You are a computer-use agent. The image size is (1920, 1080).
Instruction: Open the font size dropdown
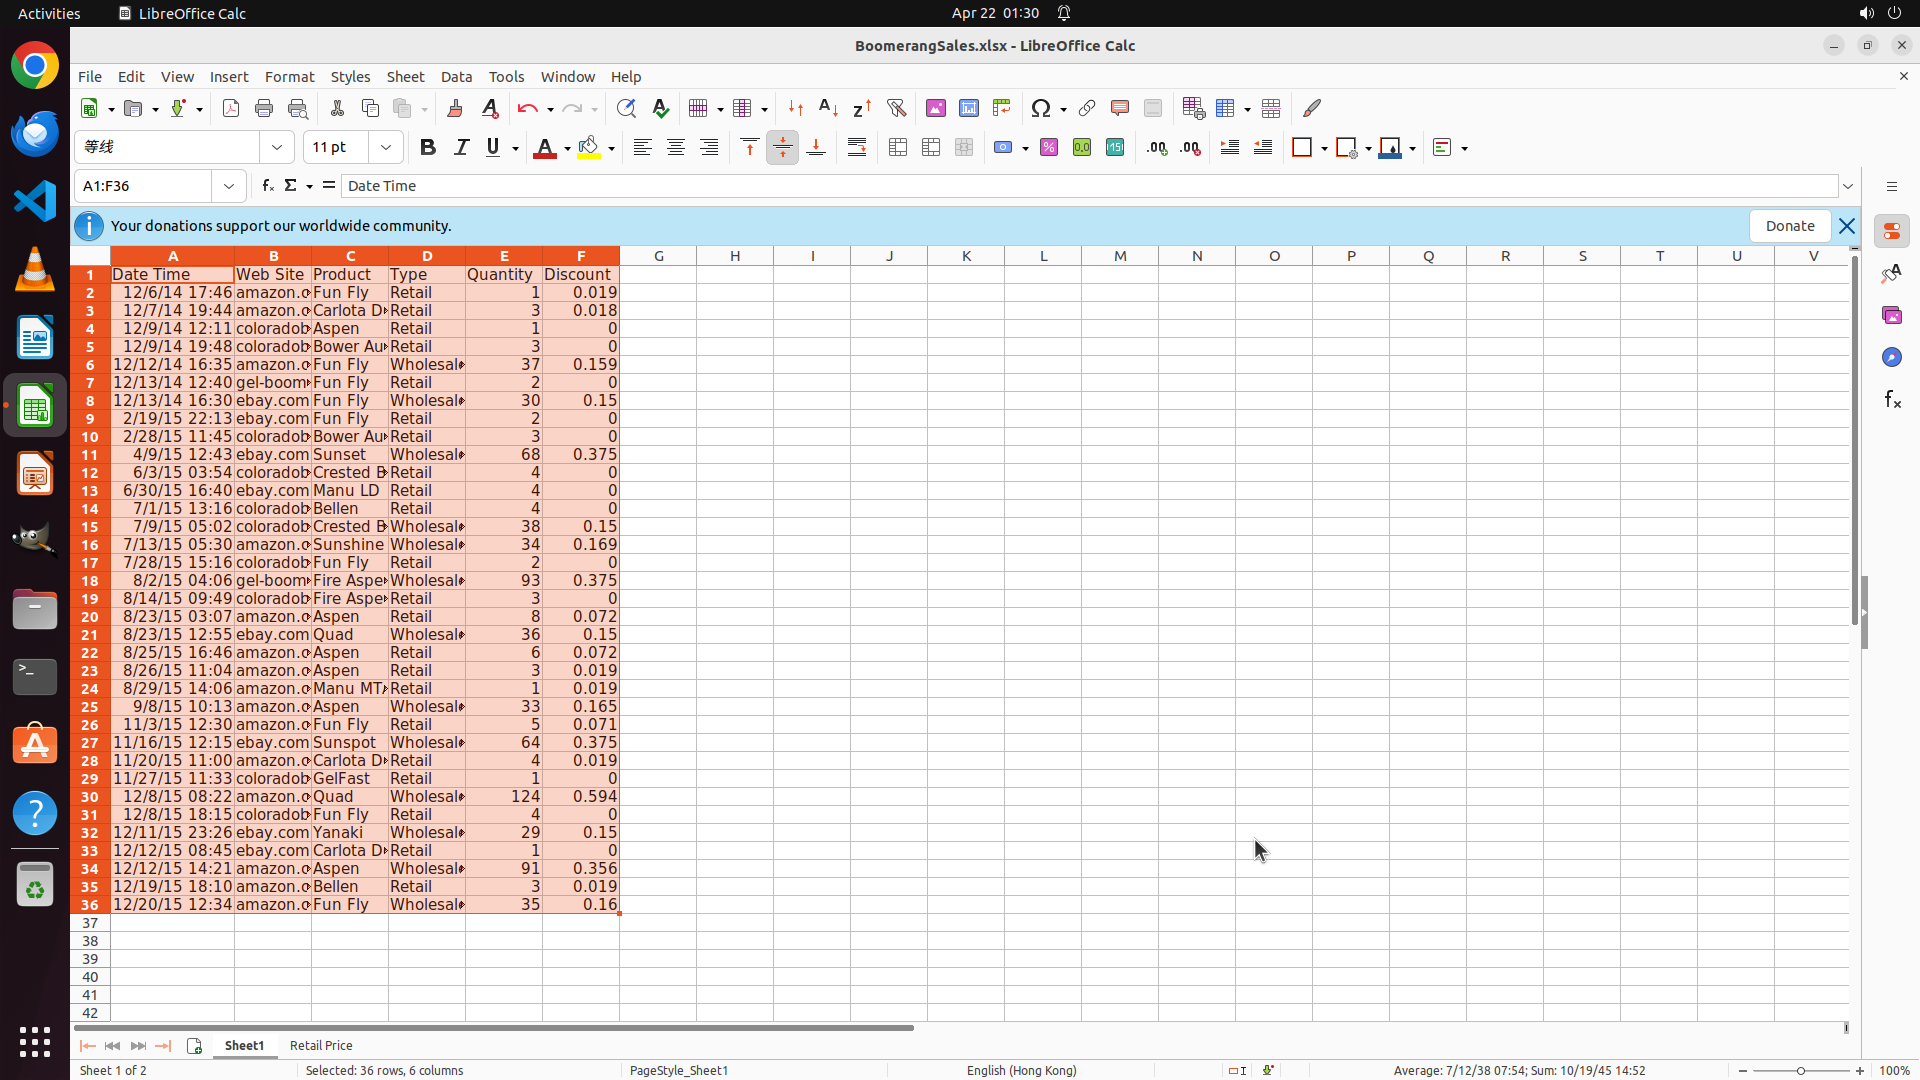(x=385, y=148)
